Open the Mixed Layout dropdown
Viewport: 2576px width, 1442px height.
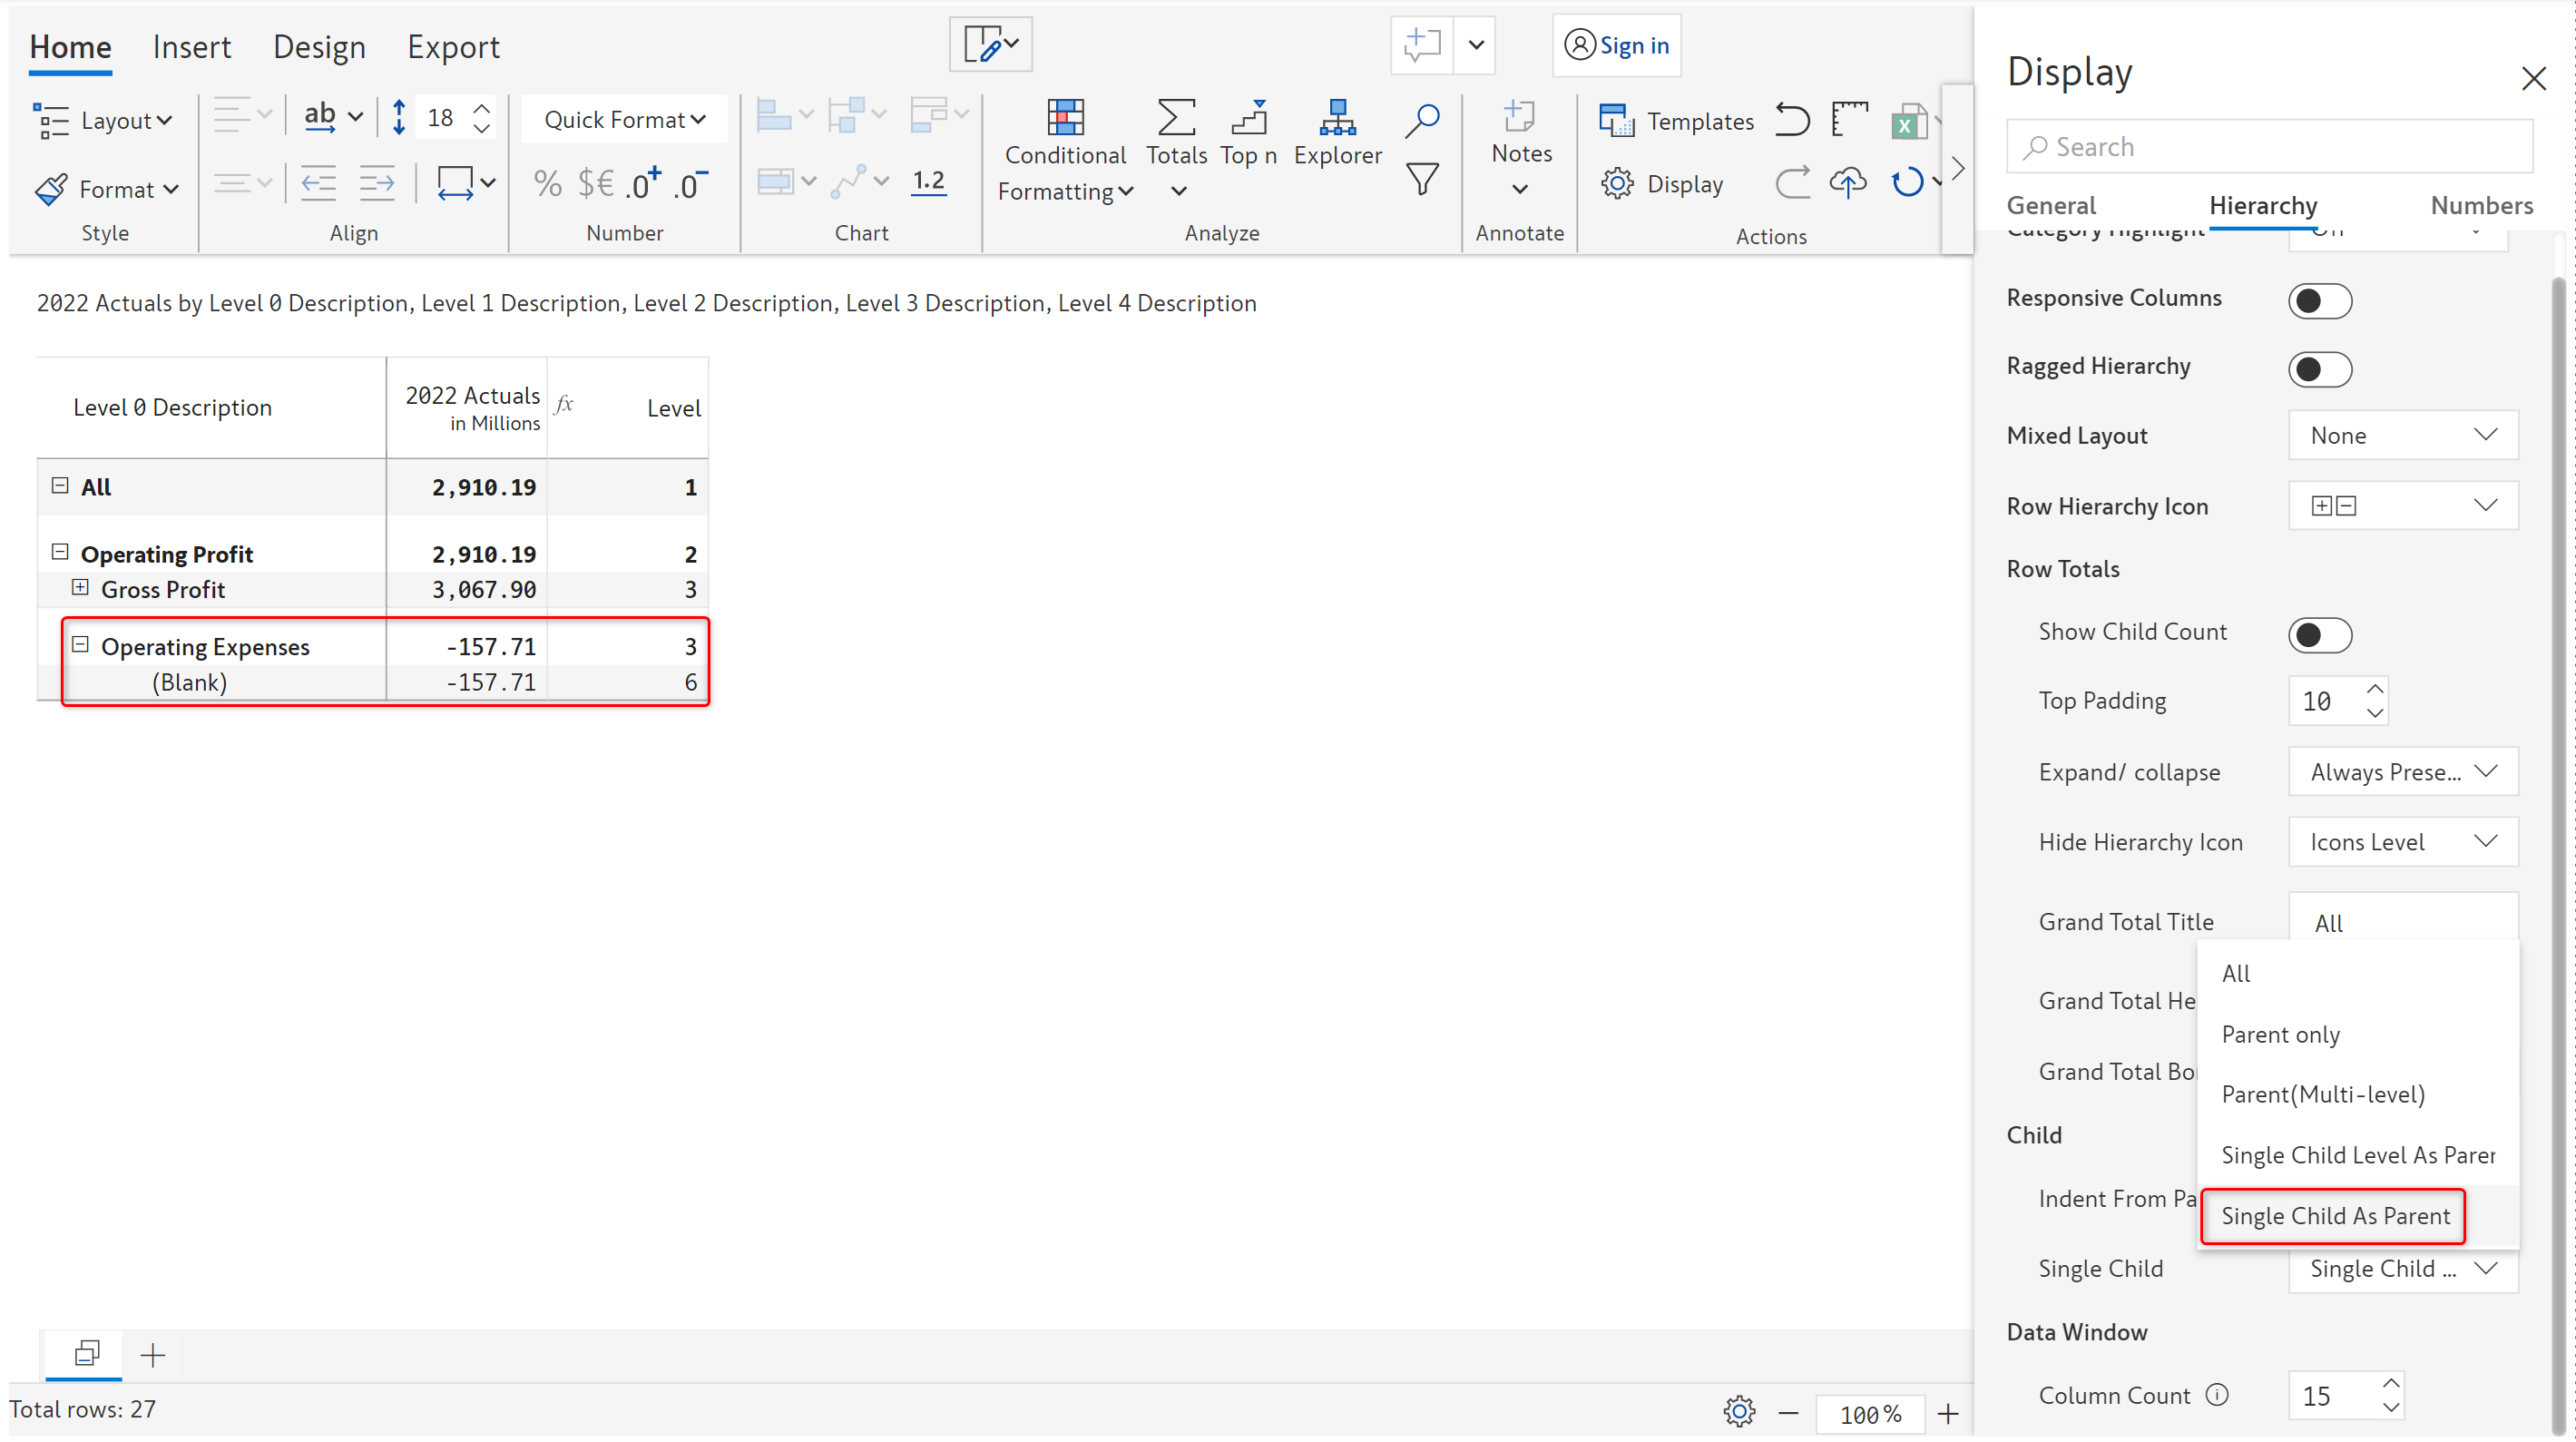coord(2402,435)
